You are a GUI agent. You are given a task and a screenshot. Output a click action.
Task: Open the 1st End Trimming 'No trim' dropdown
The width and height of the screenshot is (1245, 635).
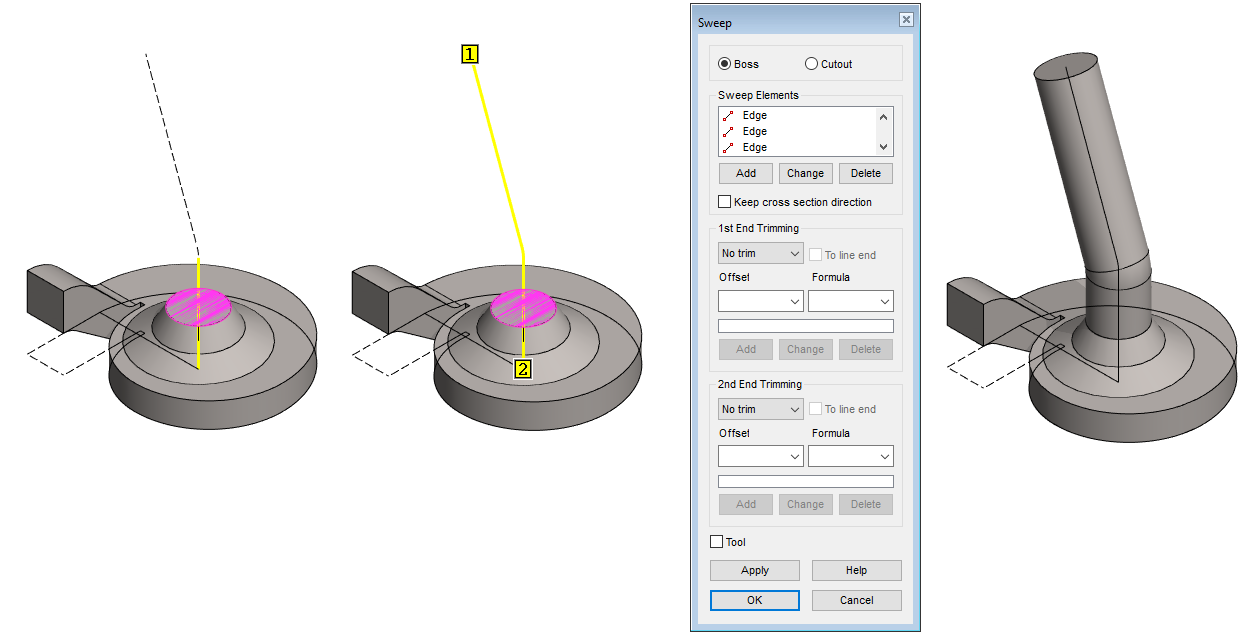point(760,254)
